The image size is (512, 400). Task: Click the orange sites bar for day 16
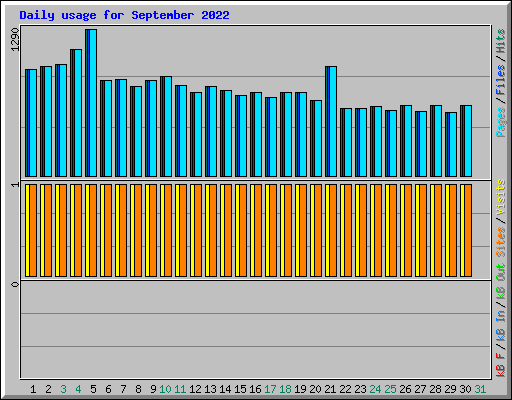(x=258, y=230)
